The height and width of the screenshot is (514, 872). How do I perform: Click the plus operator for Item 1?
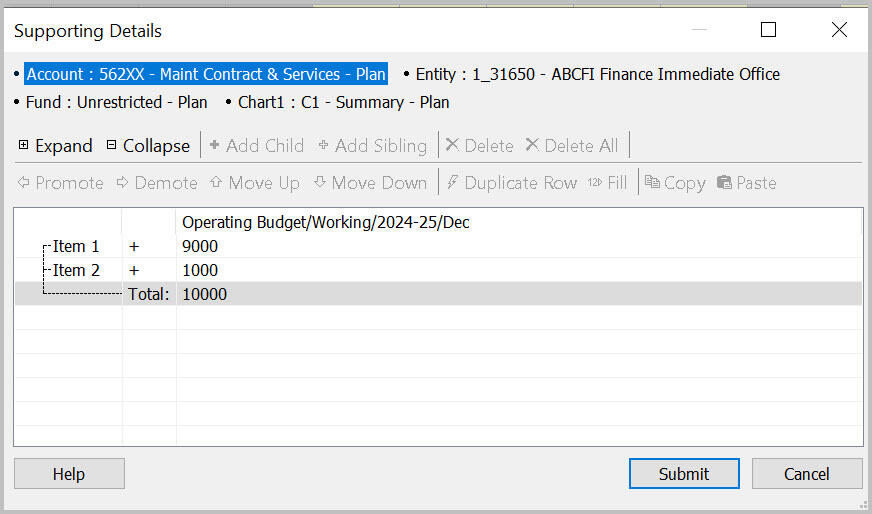134,246
